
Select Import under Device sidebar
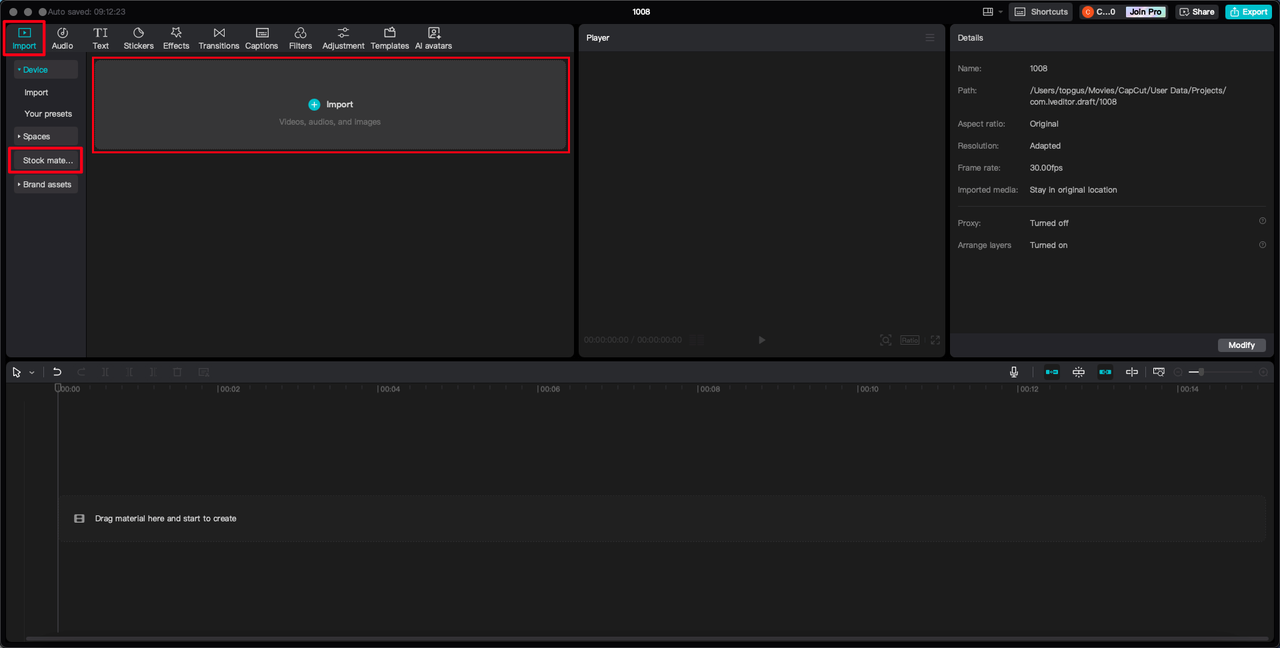(36, 92)
